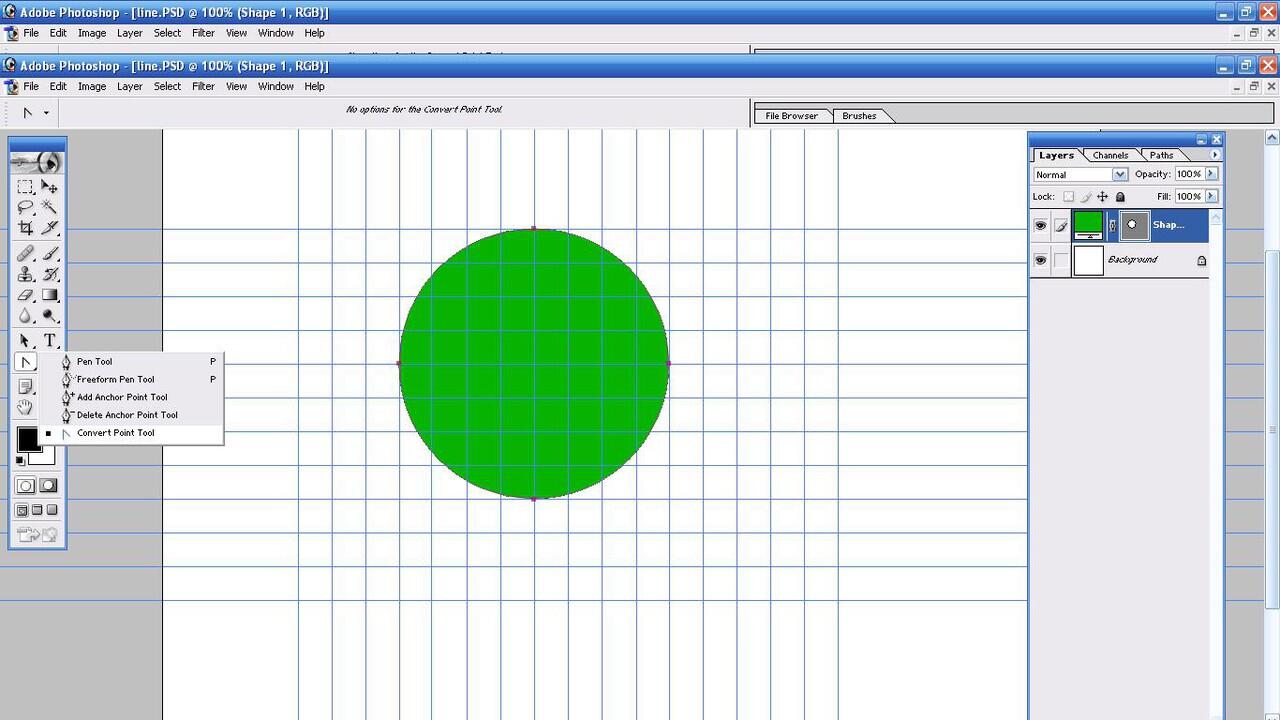Select the Rectangular Marquee tool
The width and height of the screenshot is (1280, 720).
point(26,187)
